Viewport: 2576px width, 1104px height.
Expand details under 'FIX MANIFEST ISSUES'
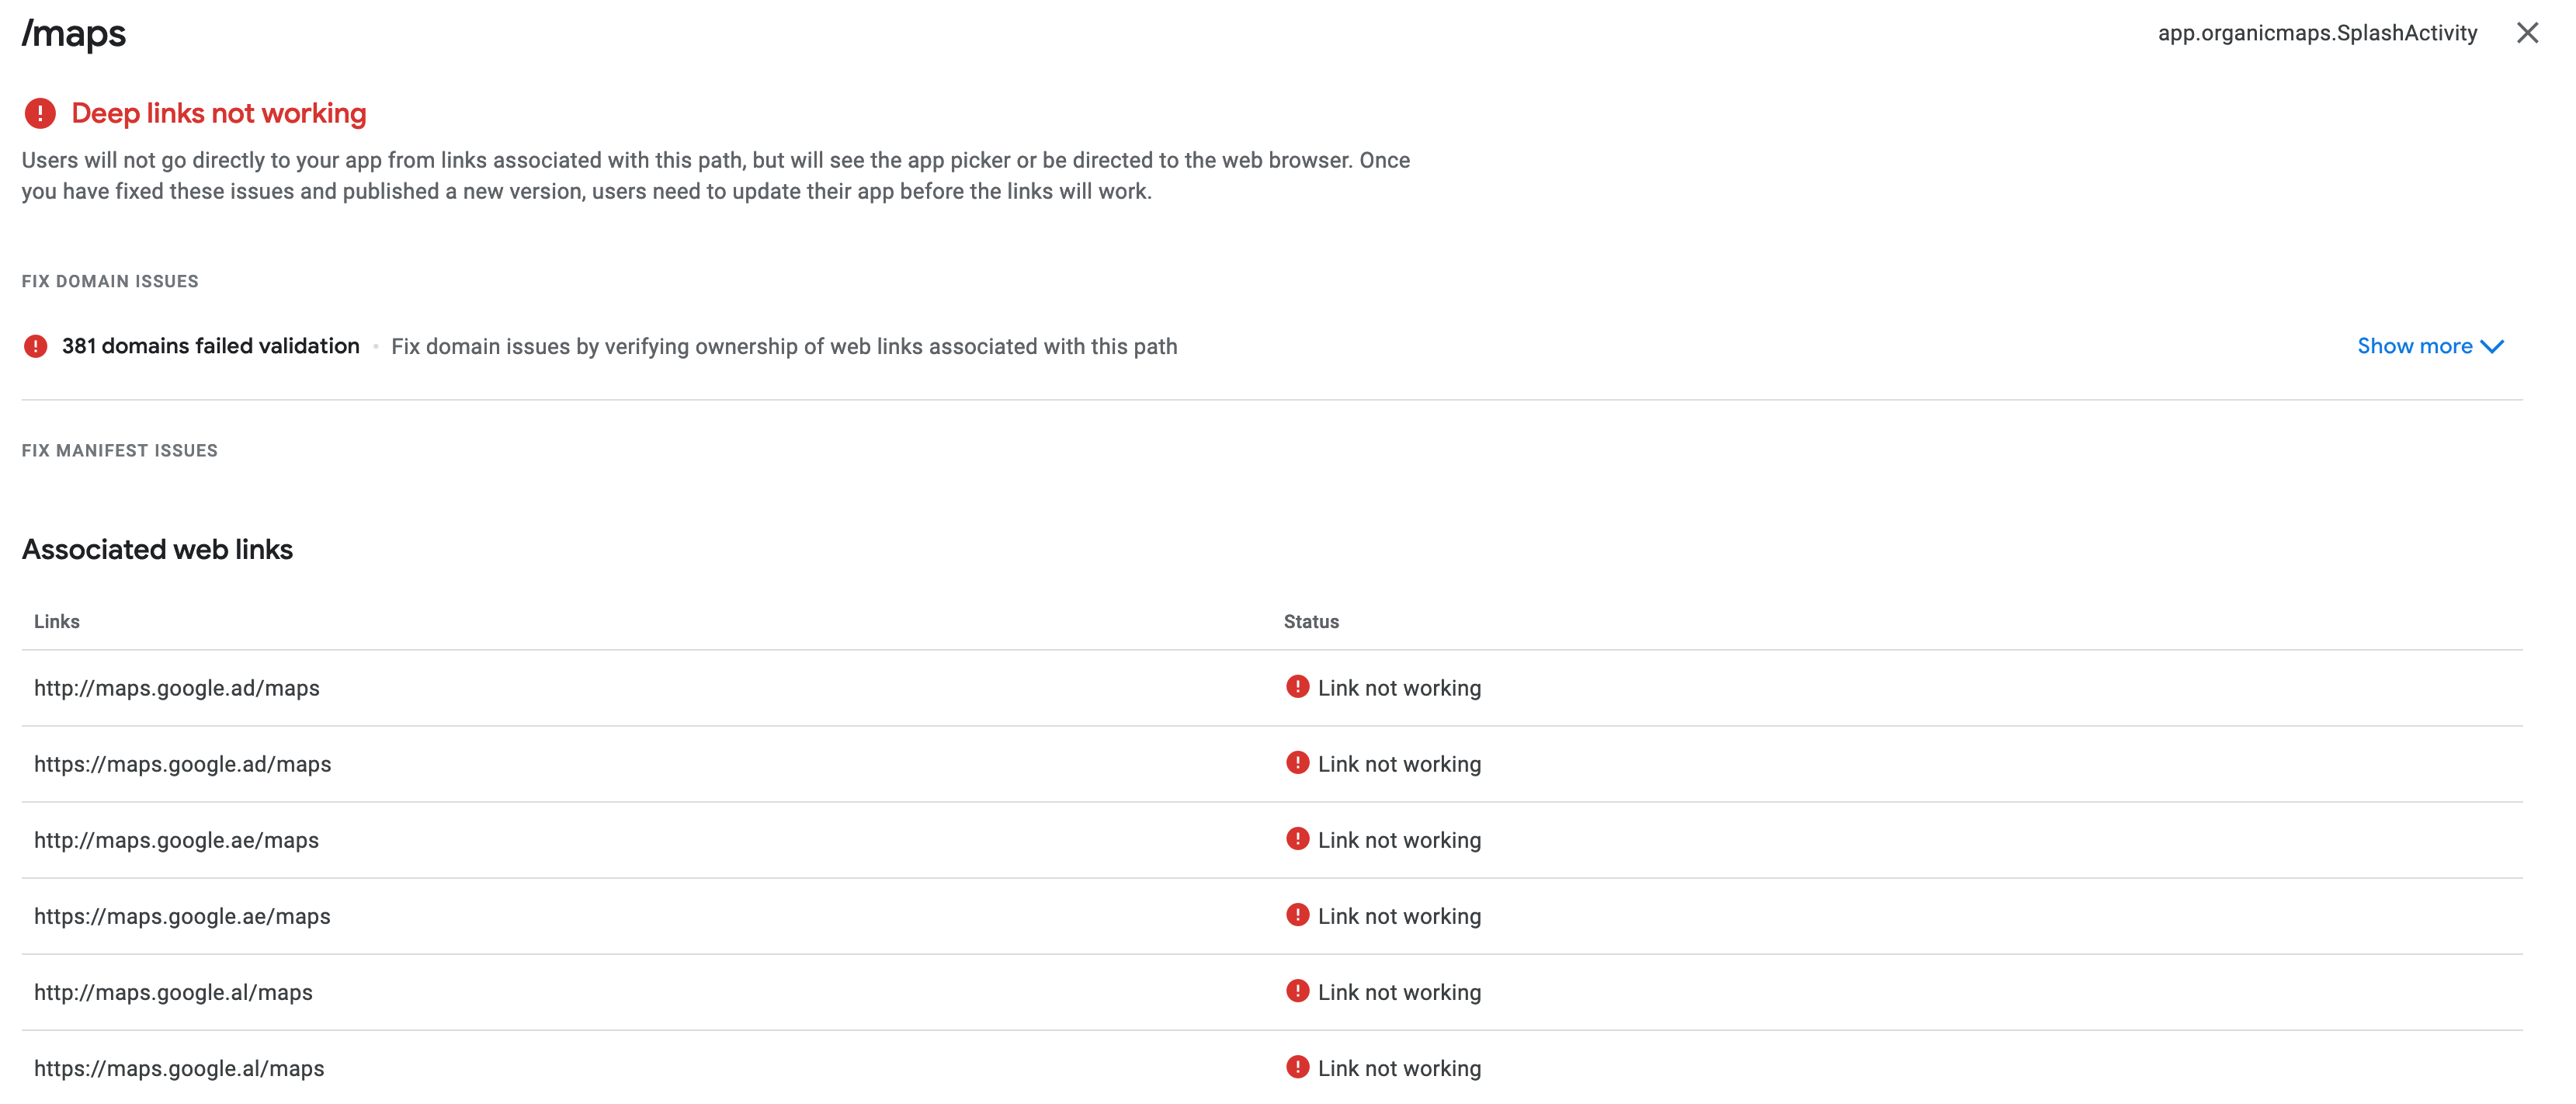(119, 450)
